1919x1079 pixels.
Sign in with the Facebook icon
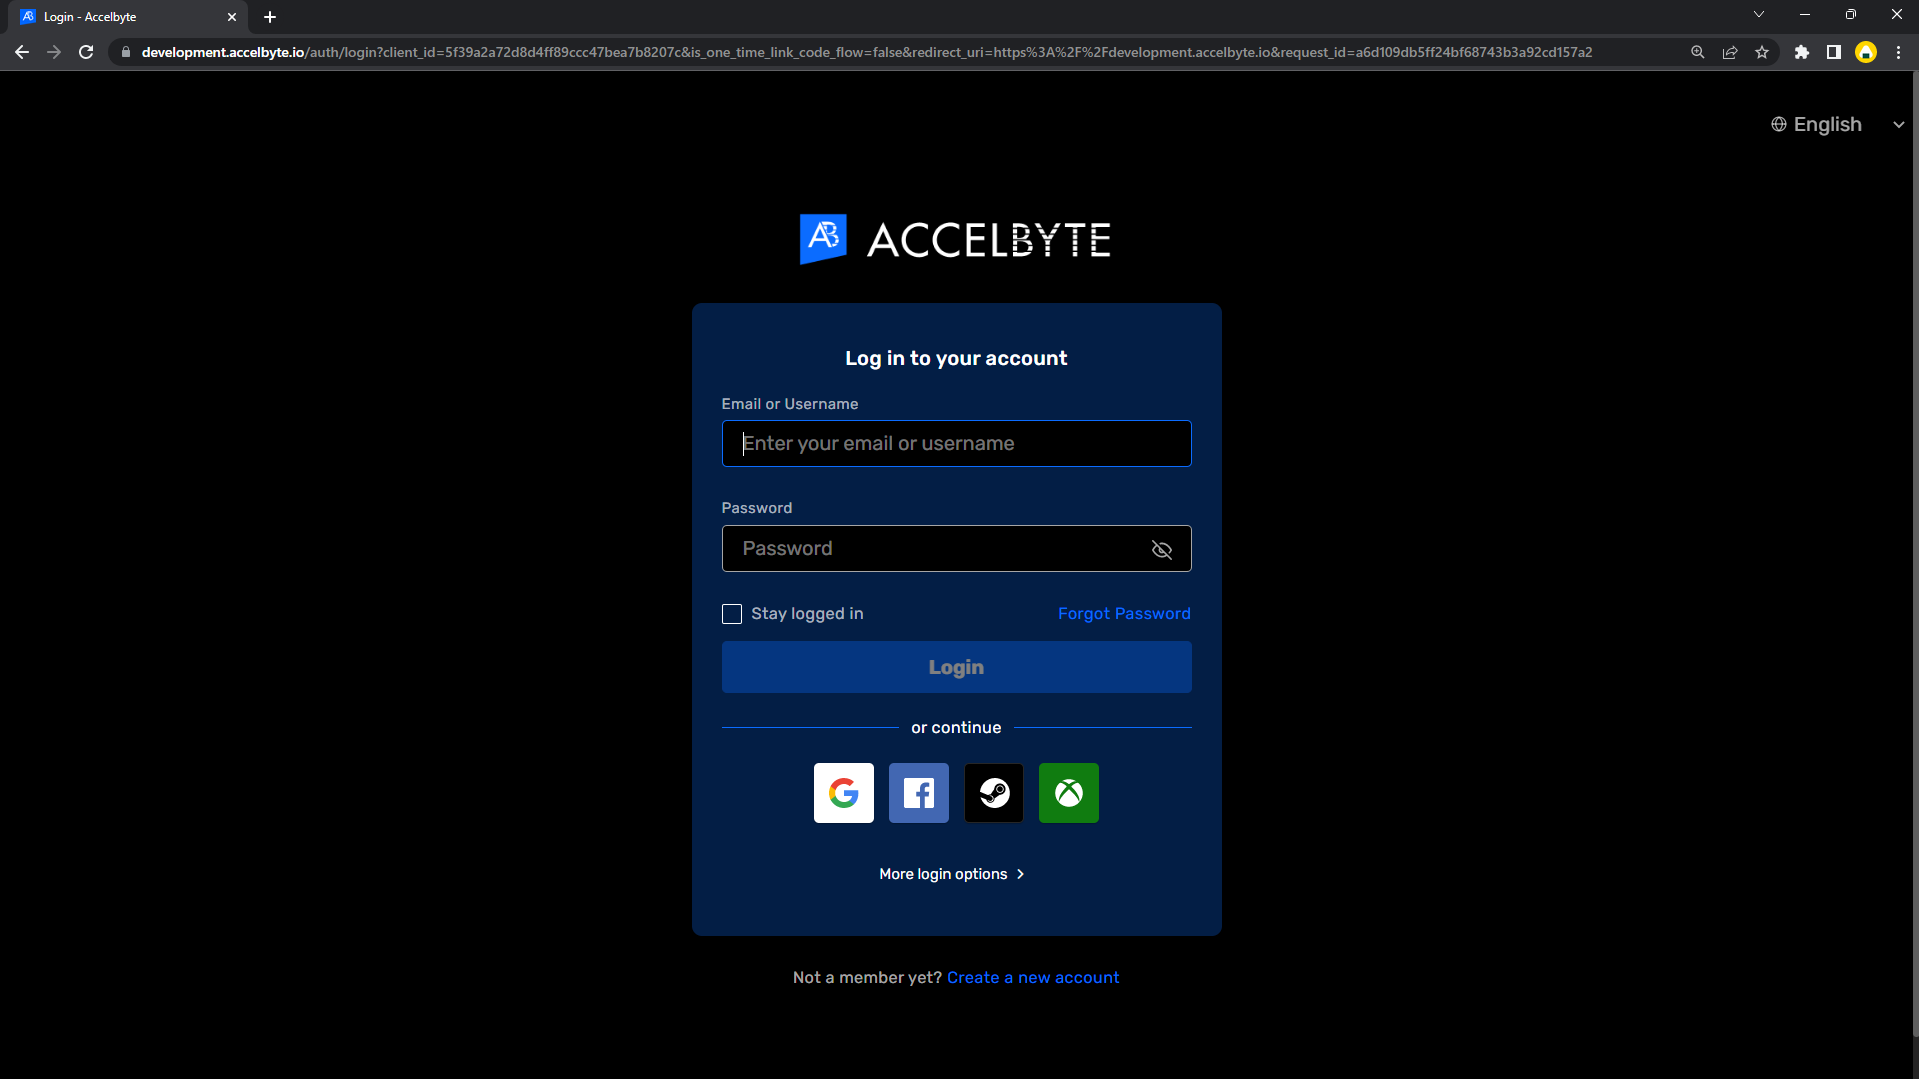(918, 793)
